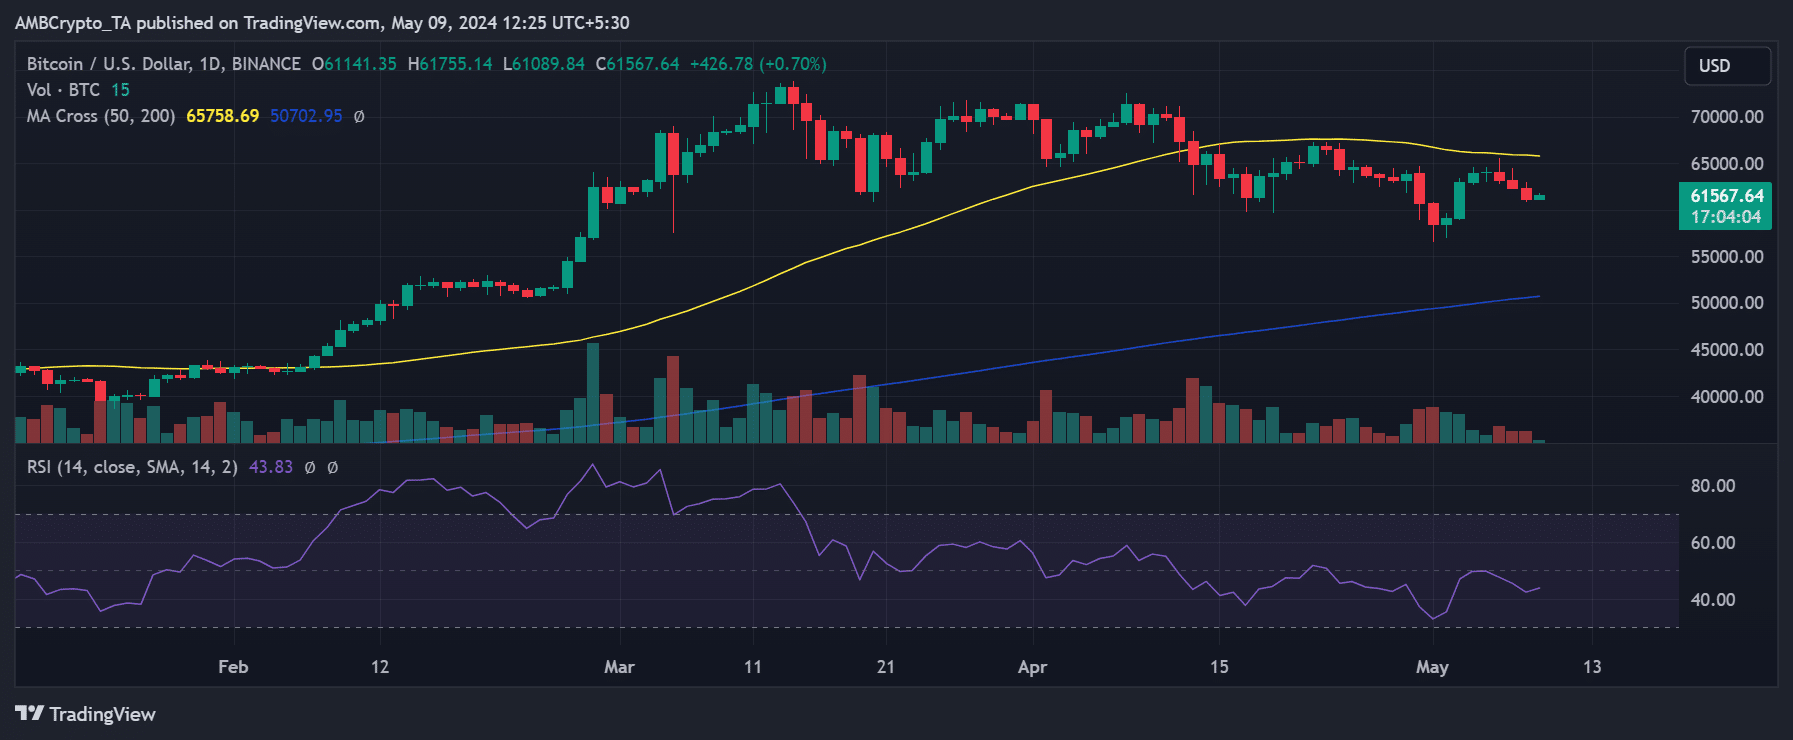
Task: Click the TradingView logo icon
Action: click(x=29, y=713)
